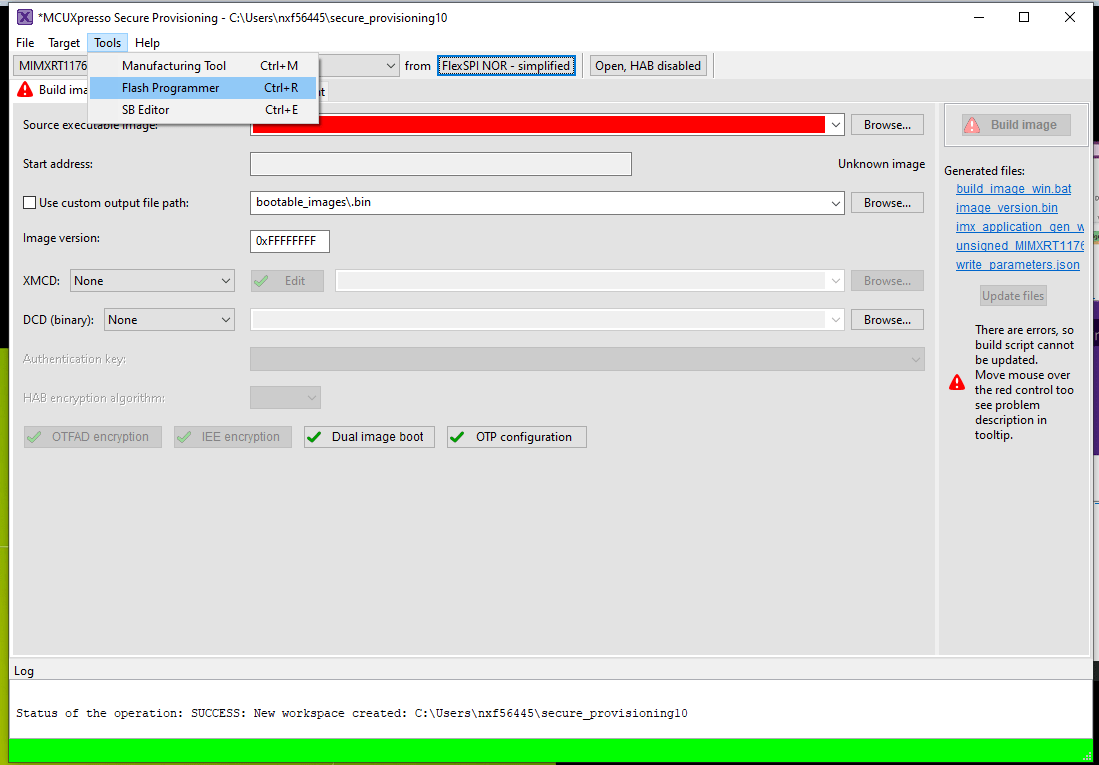Image resolution: width=1099 pixels, height=765 pixels.
Task: Click the Image version field showing 0xFFFFFFFF
Action: 289,241
